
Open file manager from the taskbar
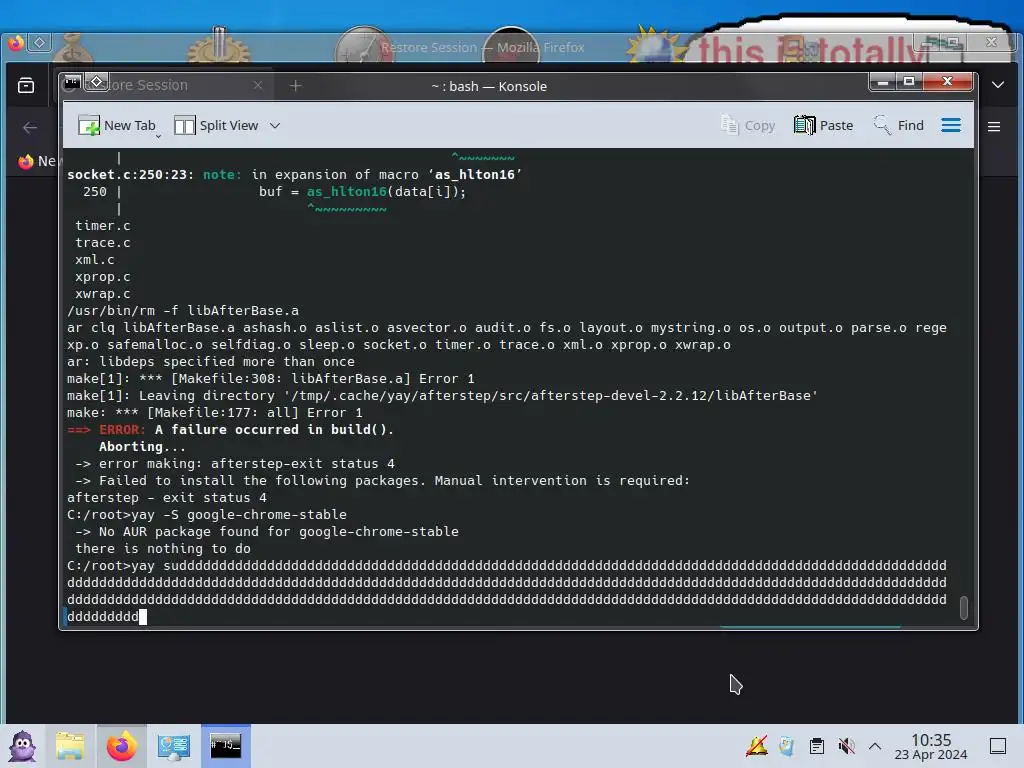tap(70, 746)
